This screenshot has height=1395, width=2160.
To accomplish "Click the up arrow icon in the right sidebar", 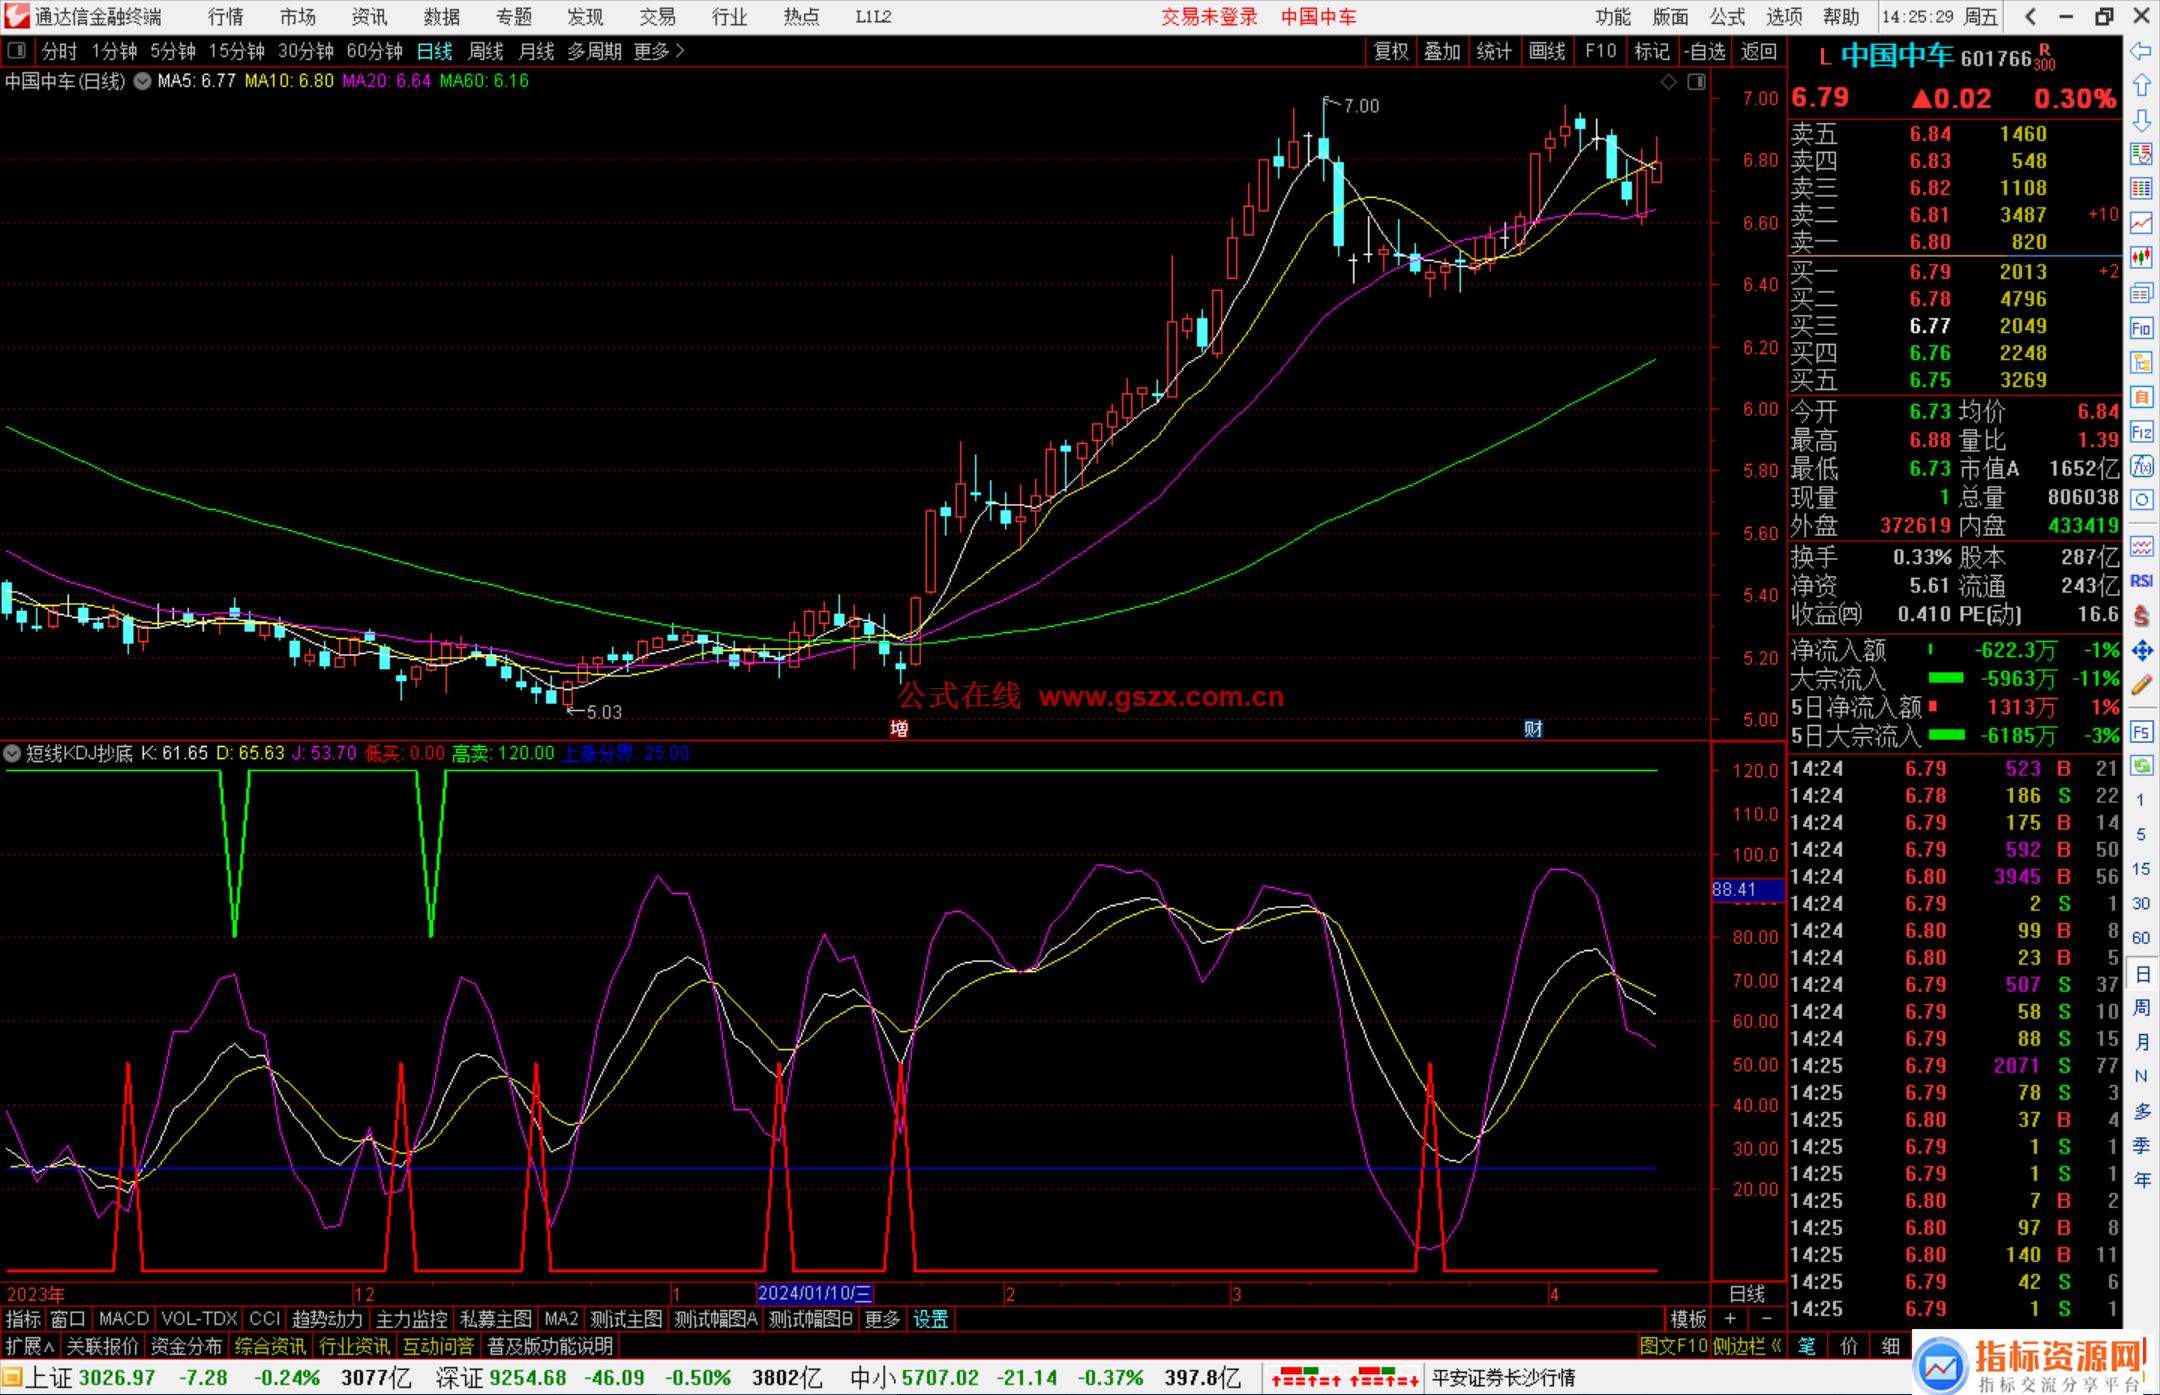I will coord(2141,86).
